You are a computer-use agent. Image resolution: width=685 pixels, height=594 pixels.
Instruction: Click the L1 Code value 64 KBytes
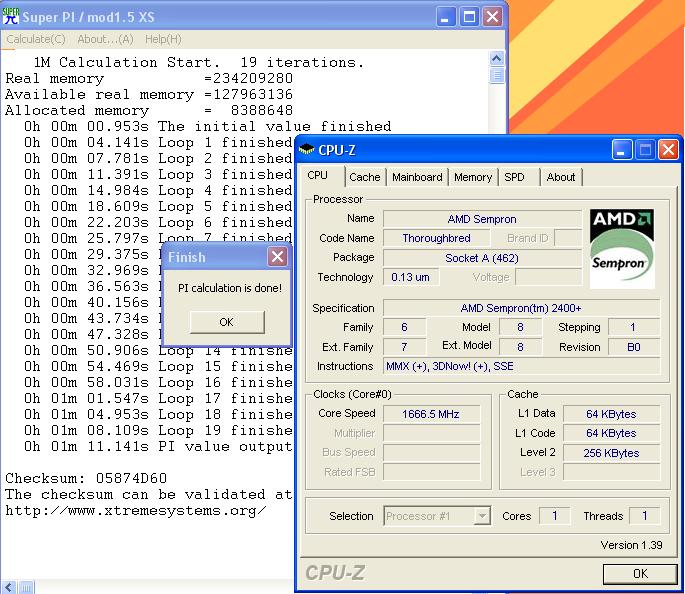click(611, 433)
